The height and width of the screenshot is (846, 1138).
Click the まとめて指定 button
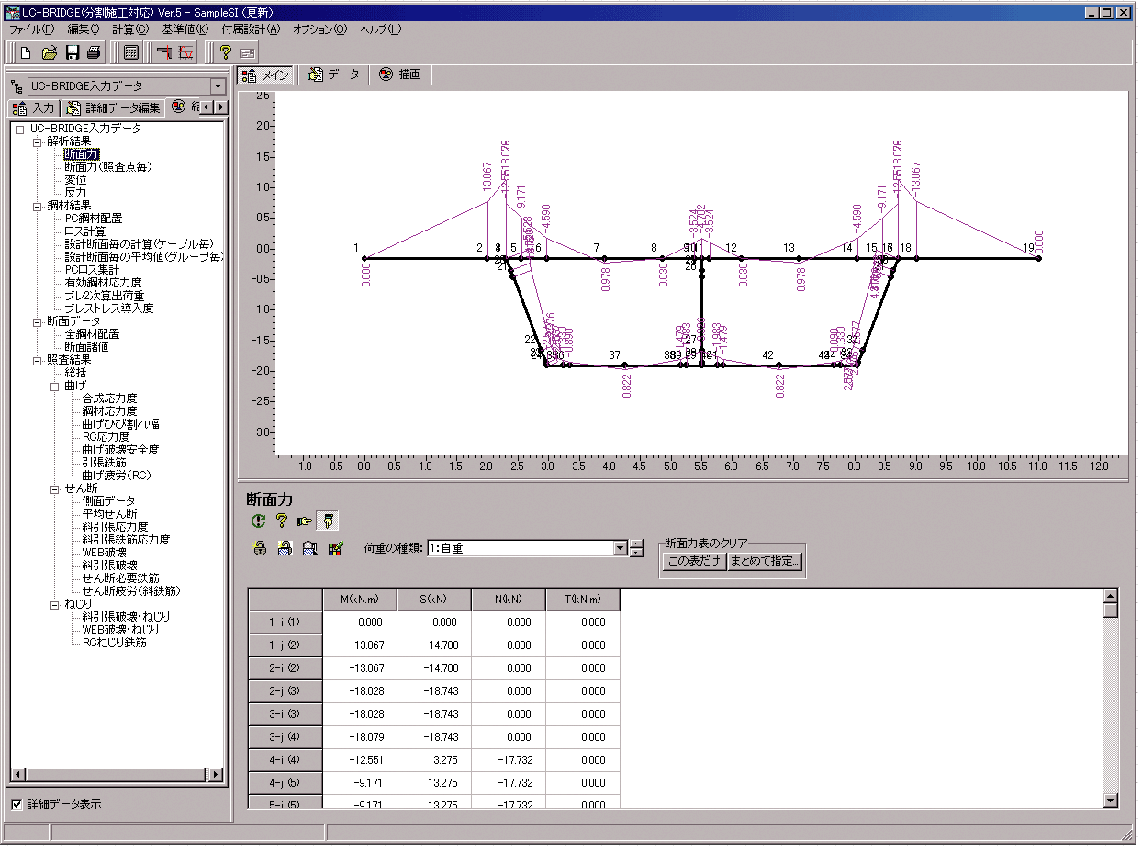765,561
